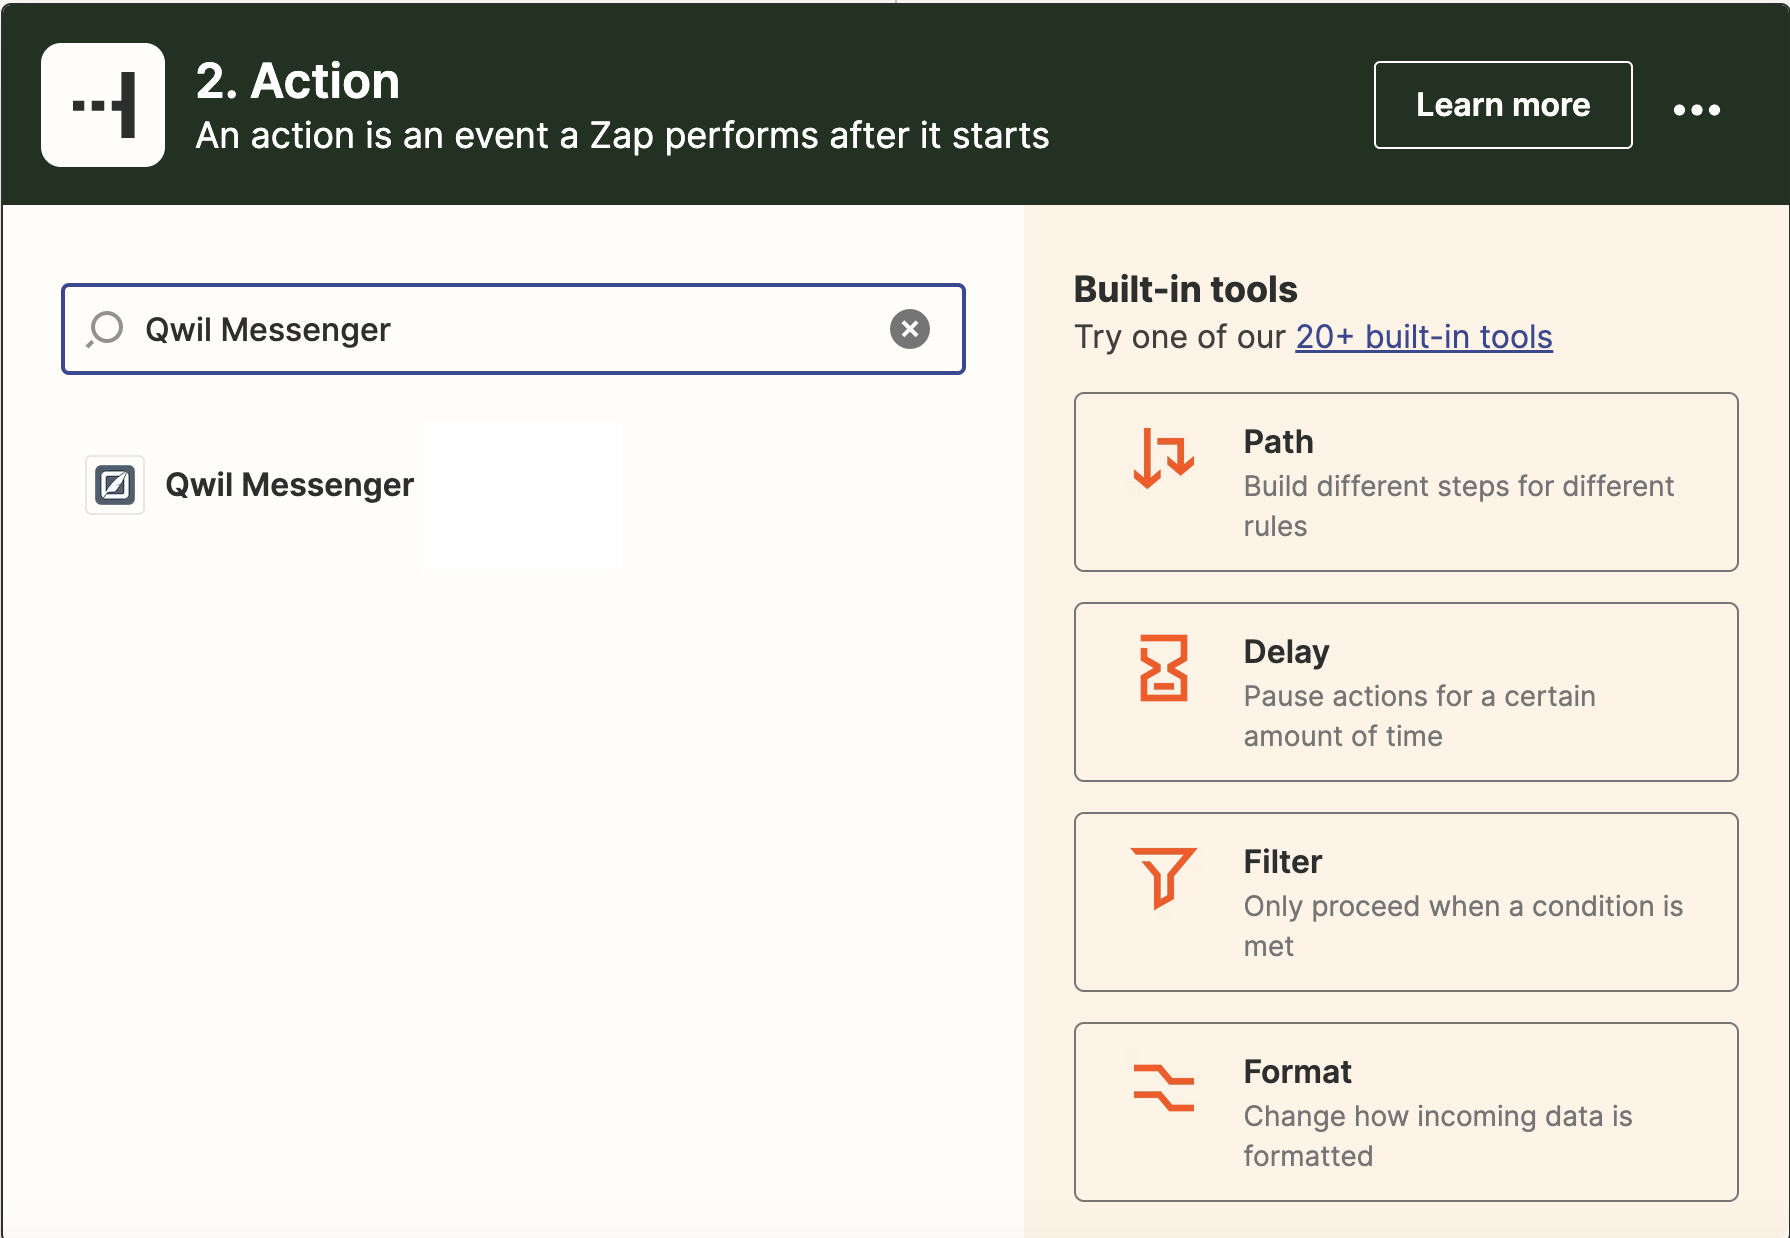The image size is (1790, 1238).
Task: Click the Path branching arrows icon
Action: click(1163, 457)
